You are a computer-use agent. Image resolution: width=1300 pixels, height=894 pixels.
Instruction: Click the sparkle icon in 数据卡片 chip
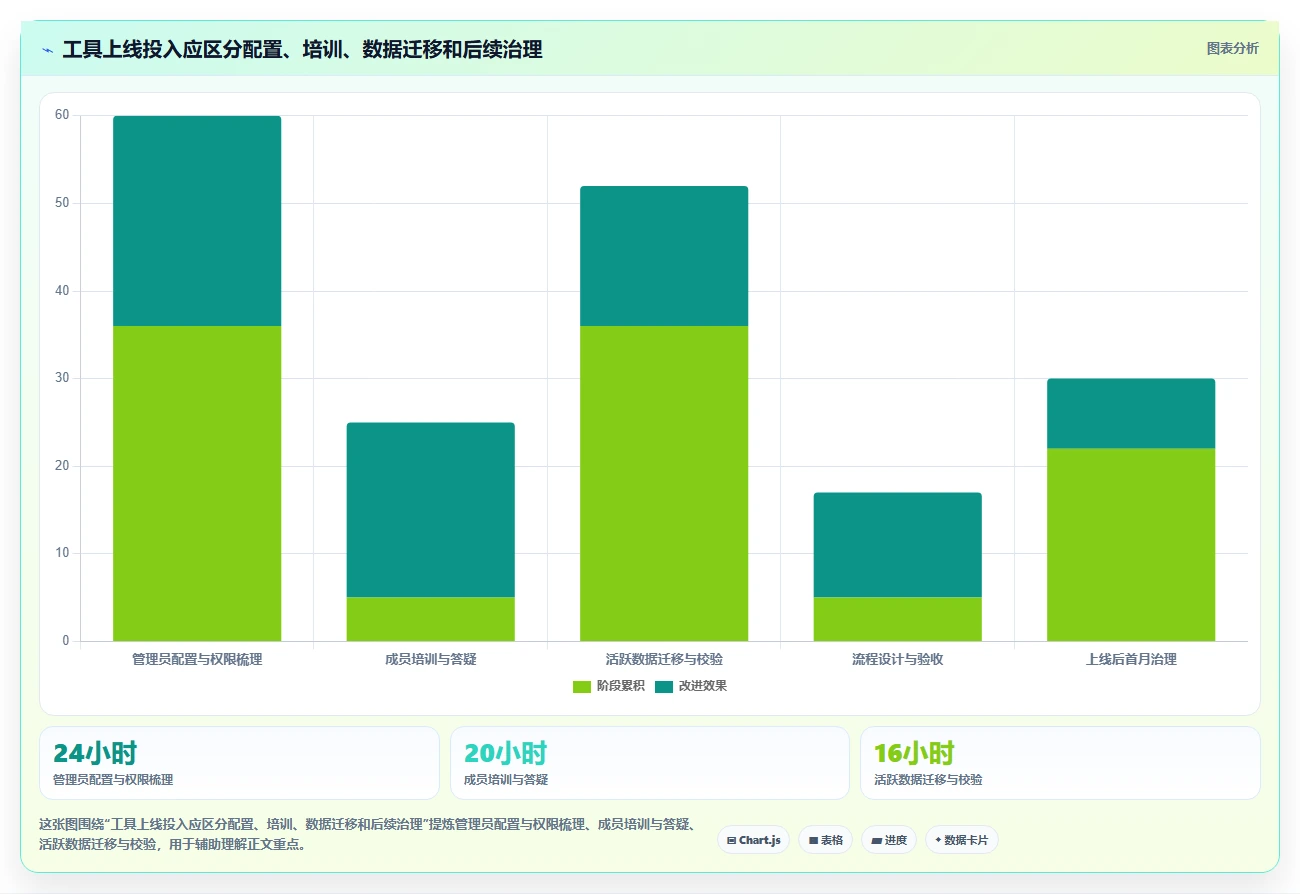(x=938, y=840)
